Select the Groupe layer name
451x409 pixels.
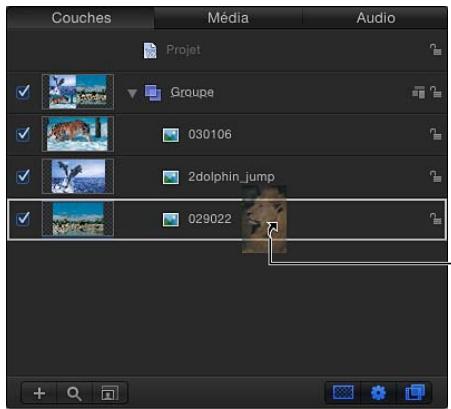[192, 92]
